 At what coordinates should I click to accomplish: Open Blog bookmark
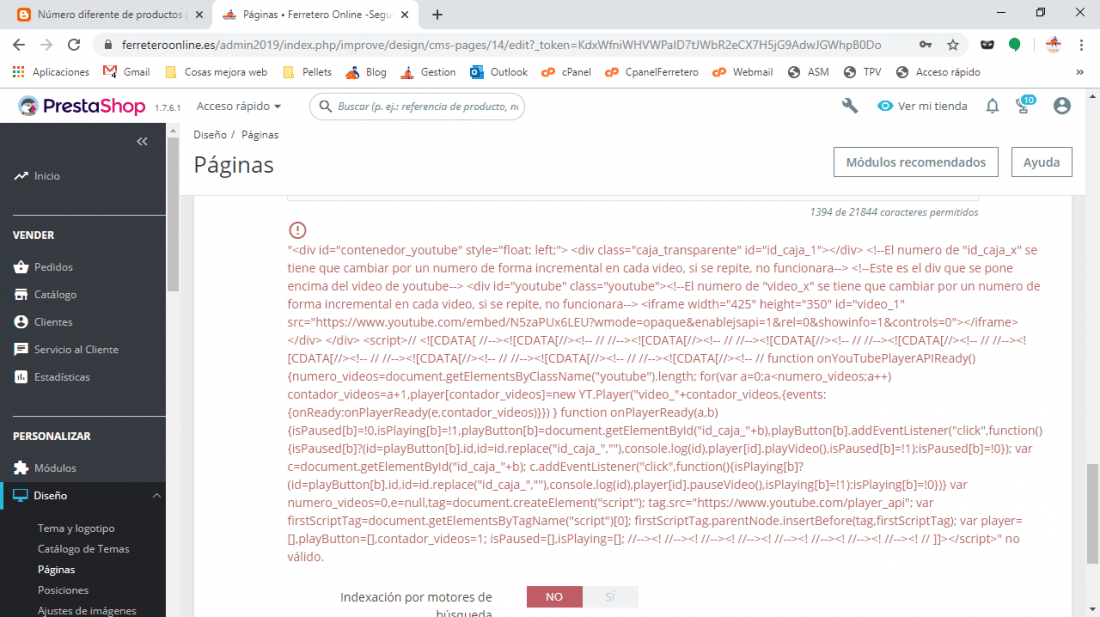(x=366, y=72)
